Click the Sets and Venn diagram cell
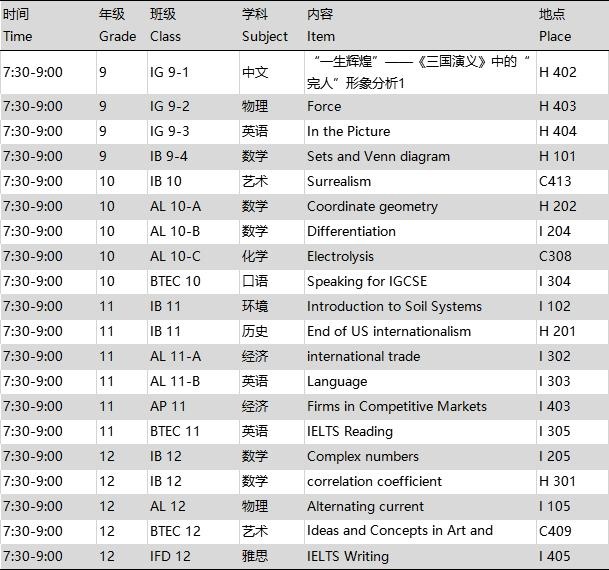609x570 pixels. [x=378, y=156]
